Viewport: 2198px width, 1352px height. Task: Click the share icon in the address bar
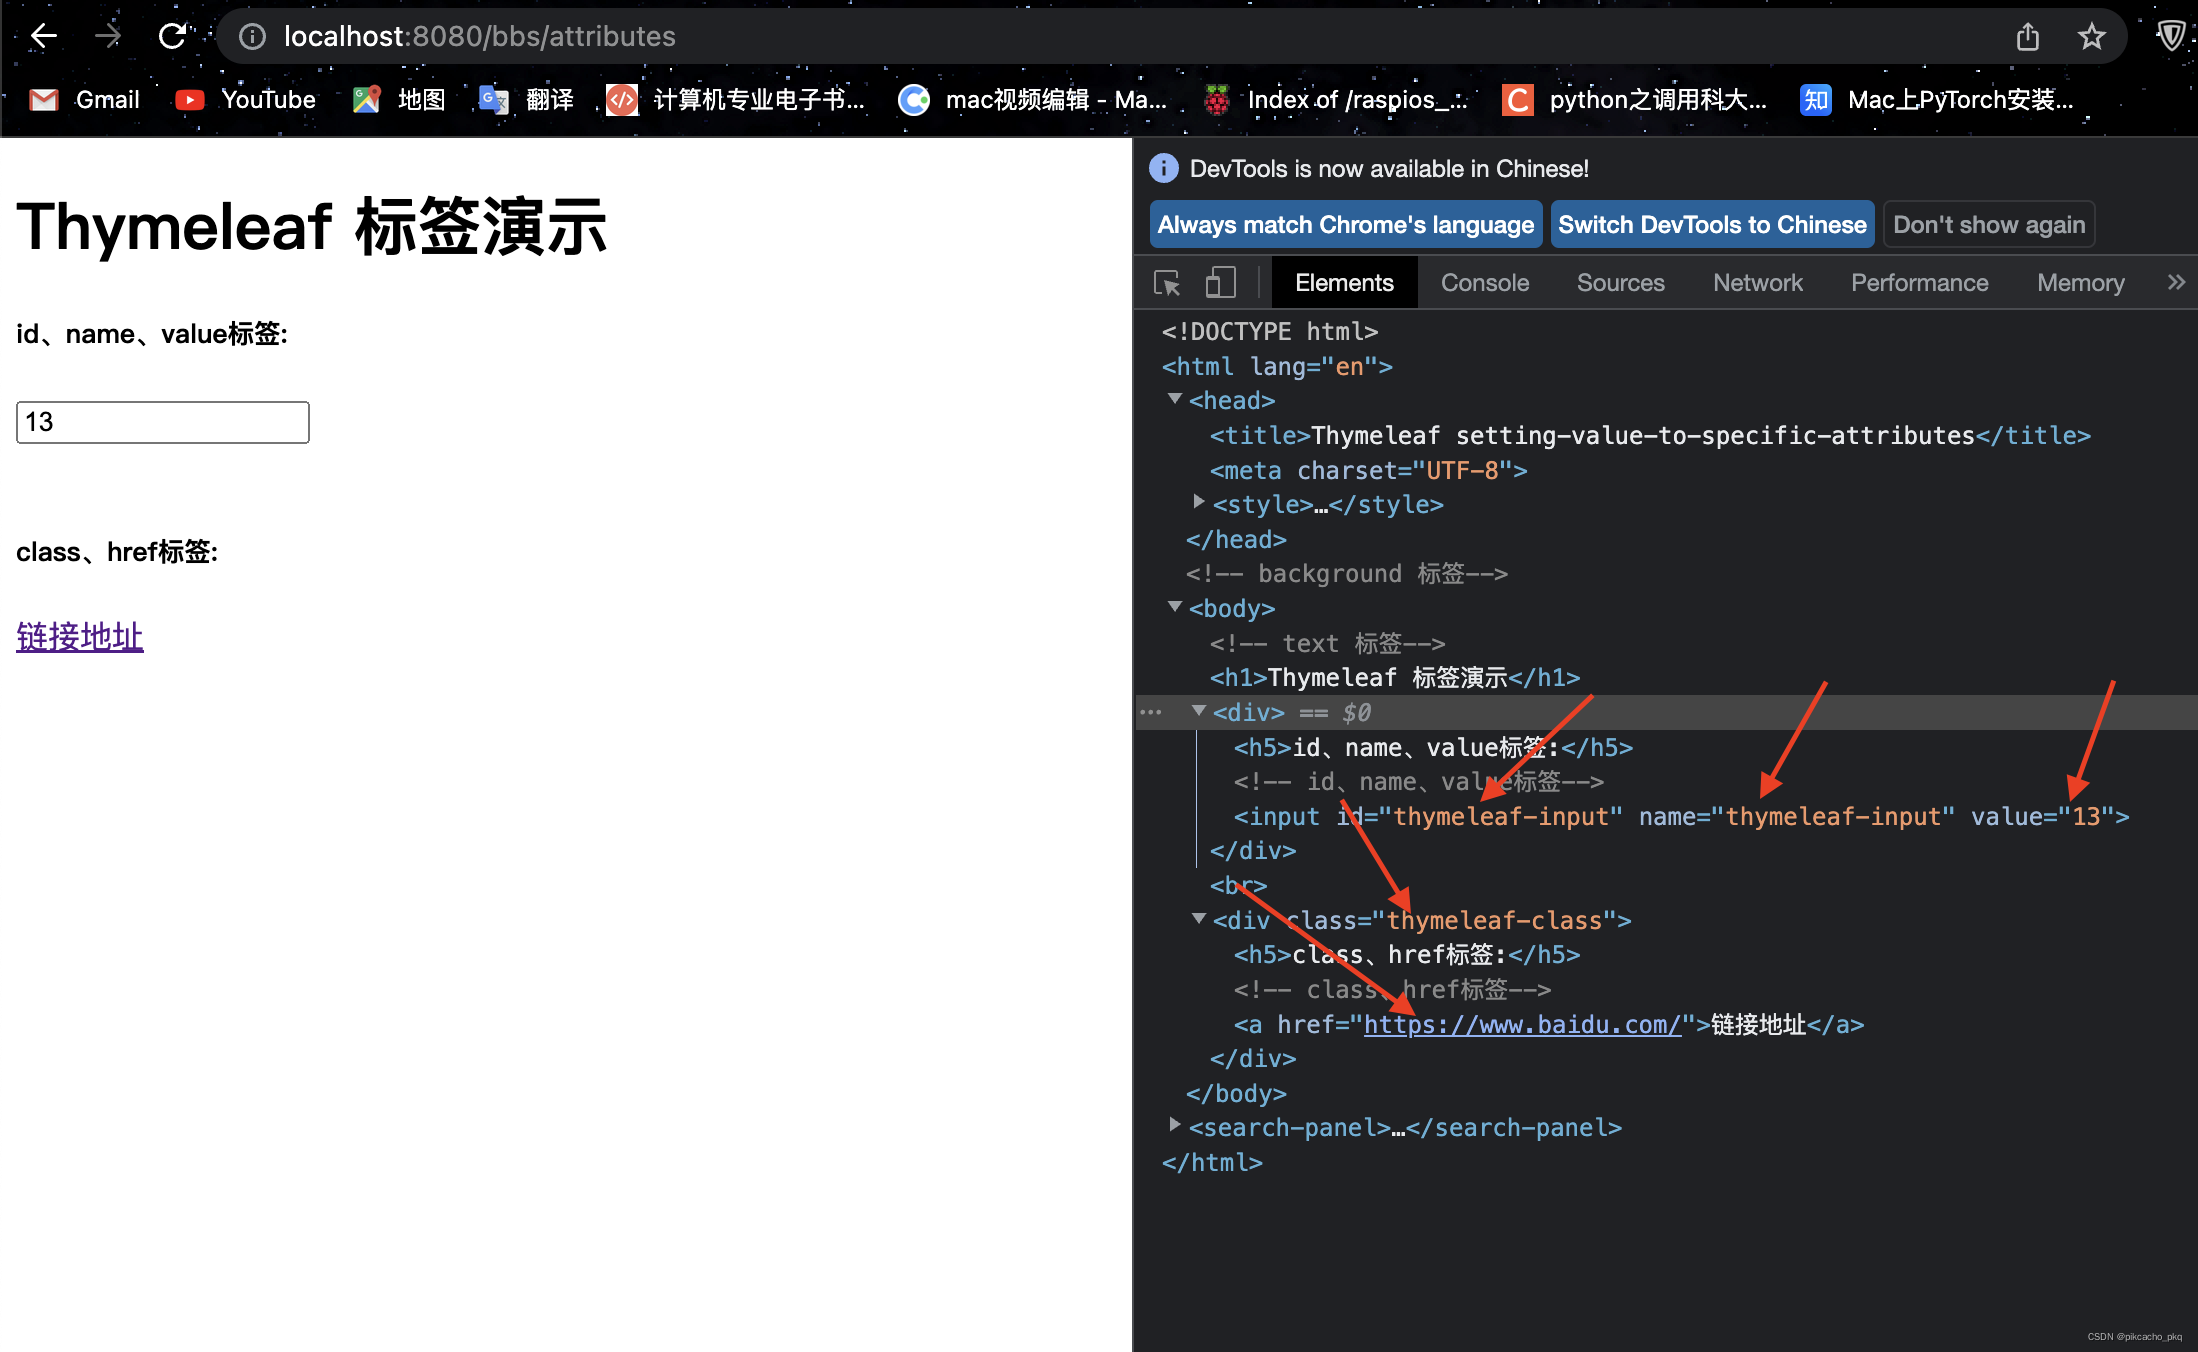[x=2027, y=36]
